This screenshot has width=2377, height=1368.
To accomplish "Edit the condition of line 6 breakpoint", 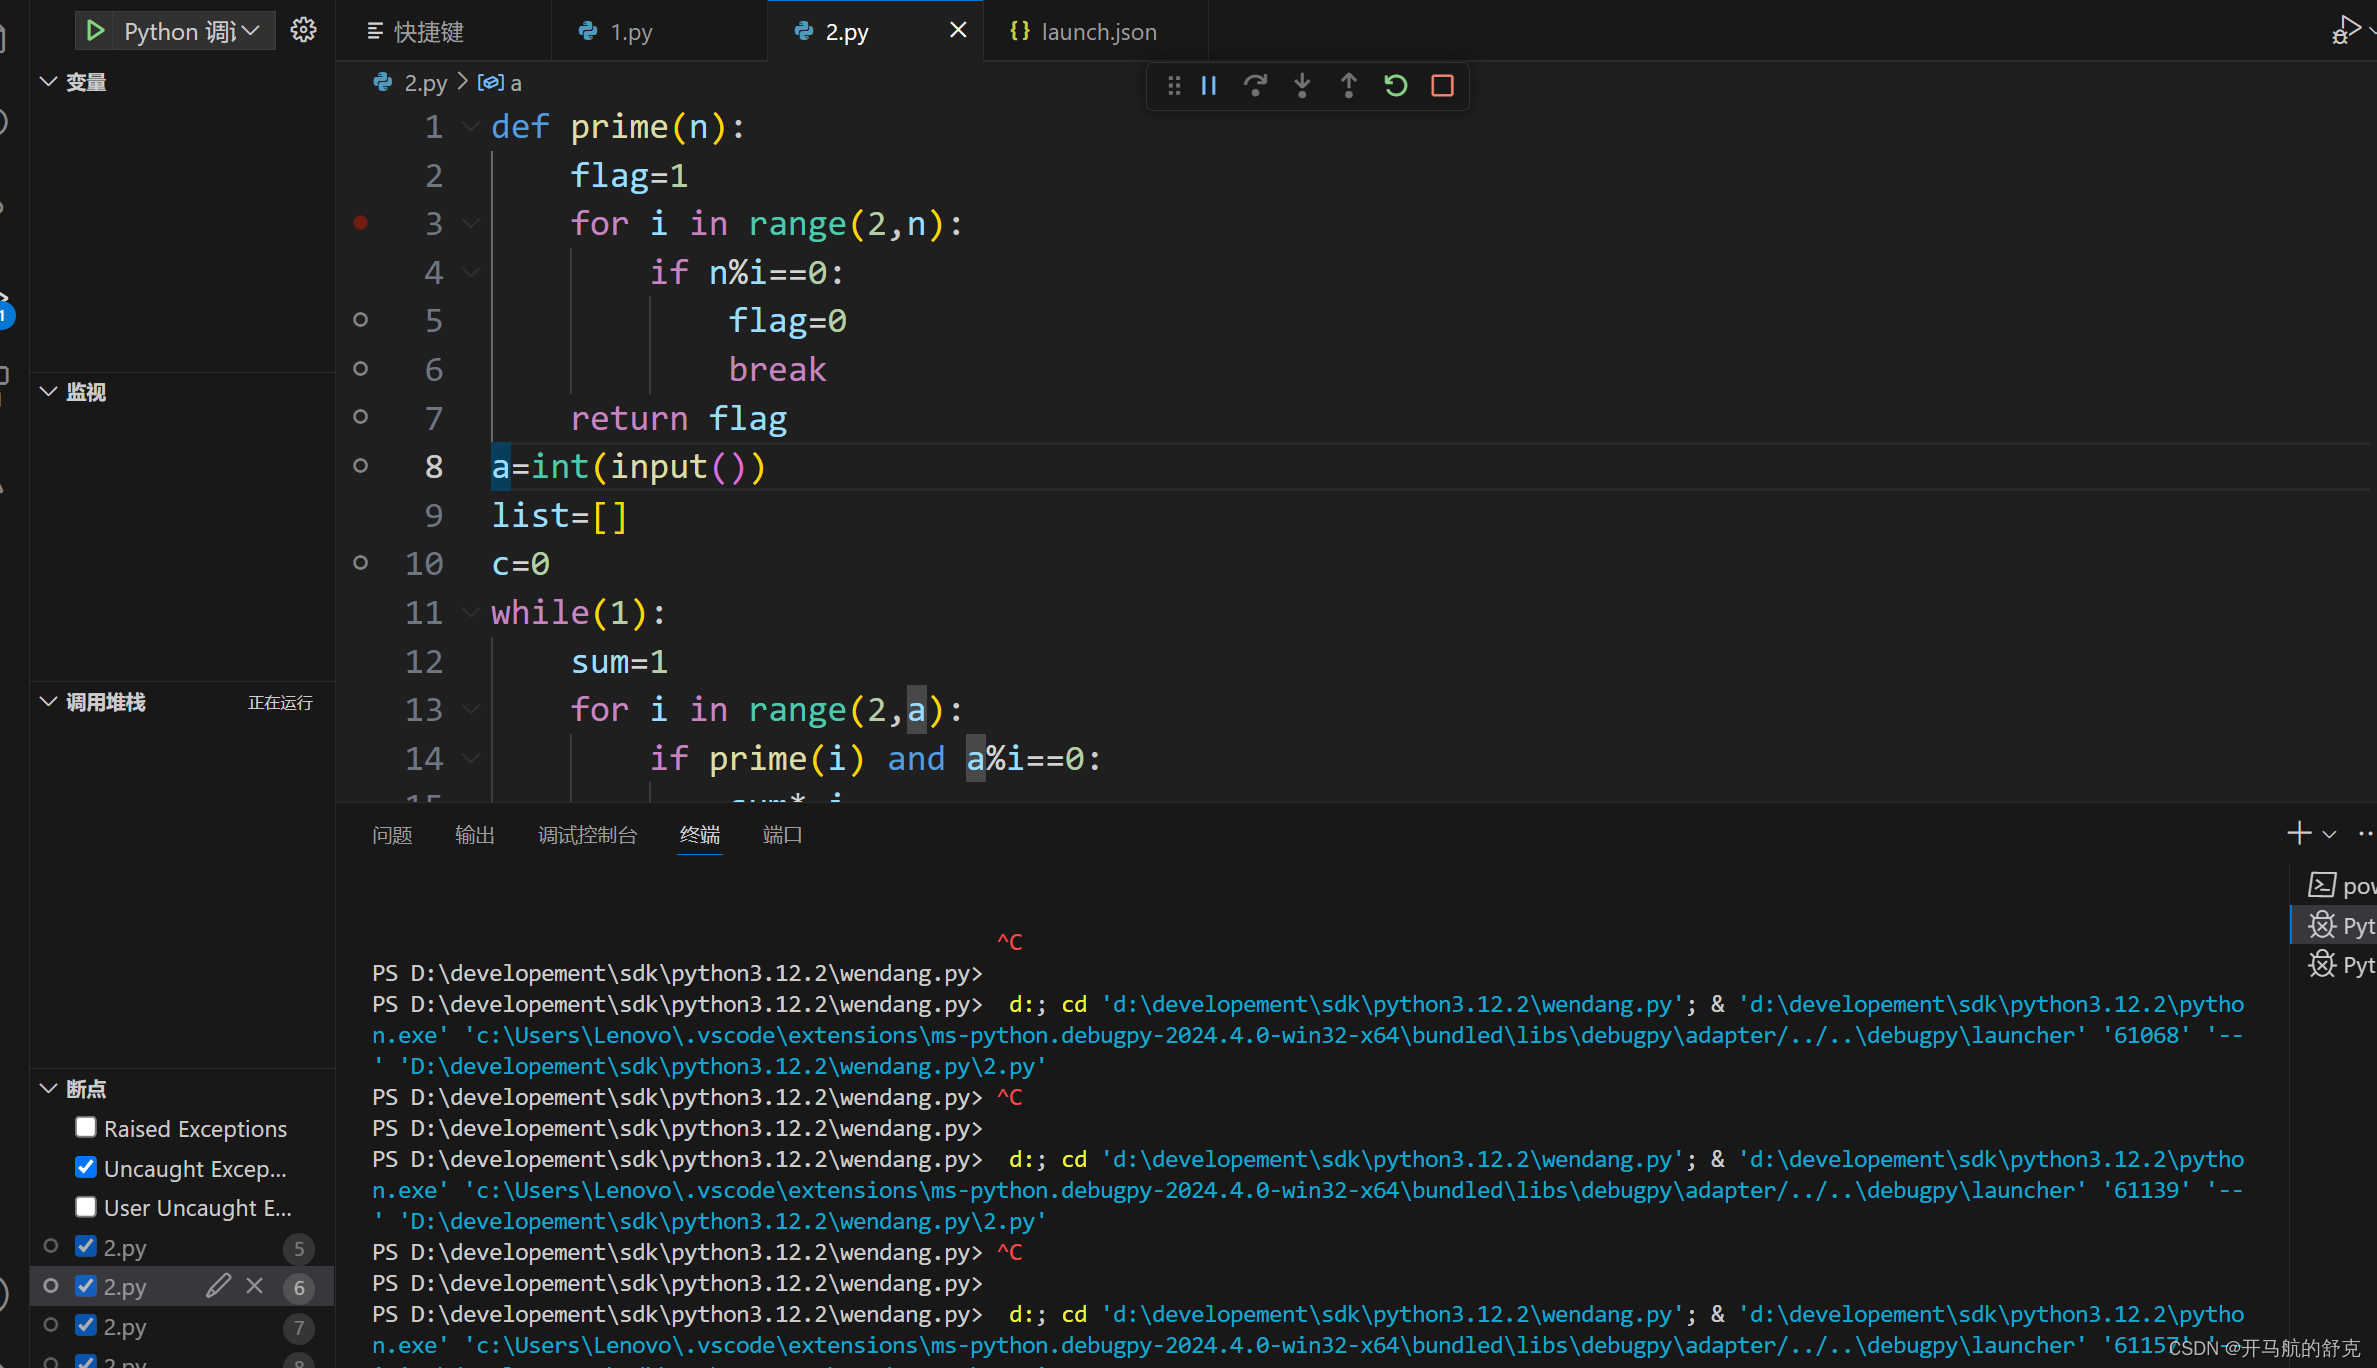I will pos(218,1286).
